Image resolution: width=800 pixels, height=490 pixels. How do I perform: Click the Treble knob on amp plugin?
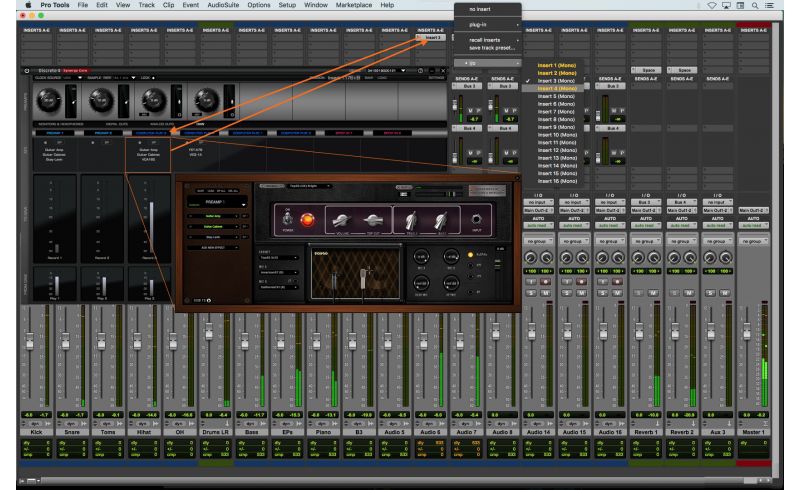tap(411, 220)
